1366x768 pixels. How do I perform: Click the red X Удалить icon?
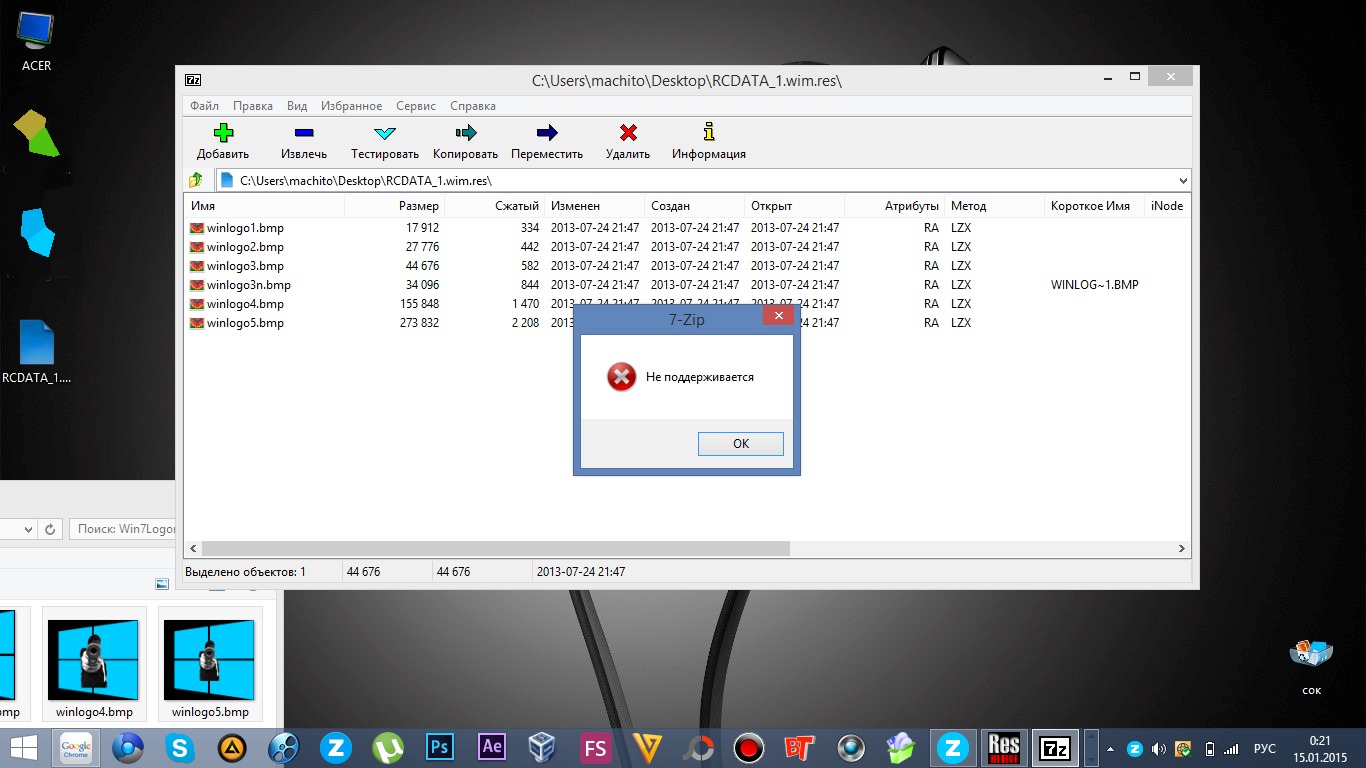click(x=628, y=132)
